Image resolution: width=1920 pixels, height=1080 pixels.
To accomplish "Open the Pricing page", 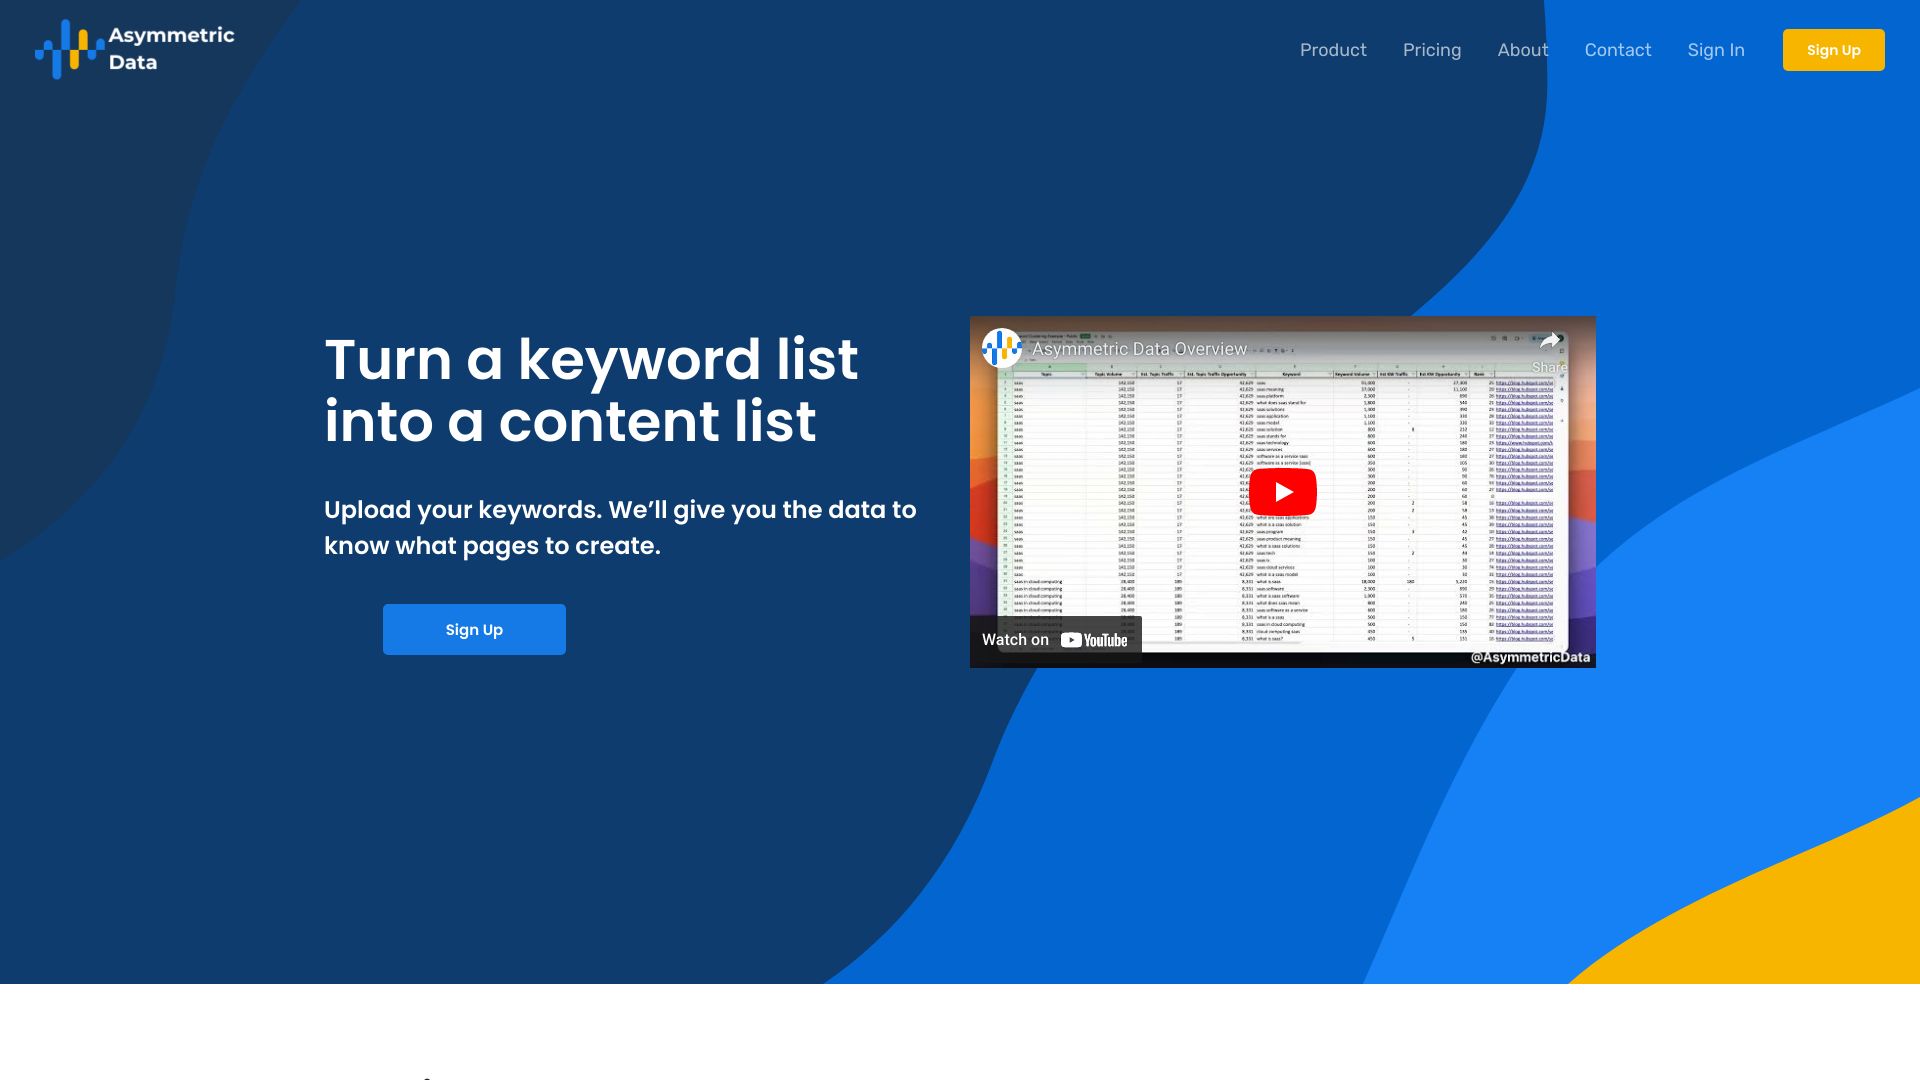I will (x=1432, y=50).
